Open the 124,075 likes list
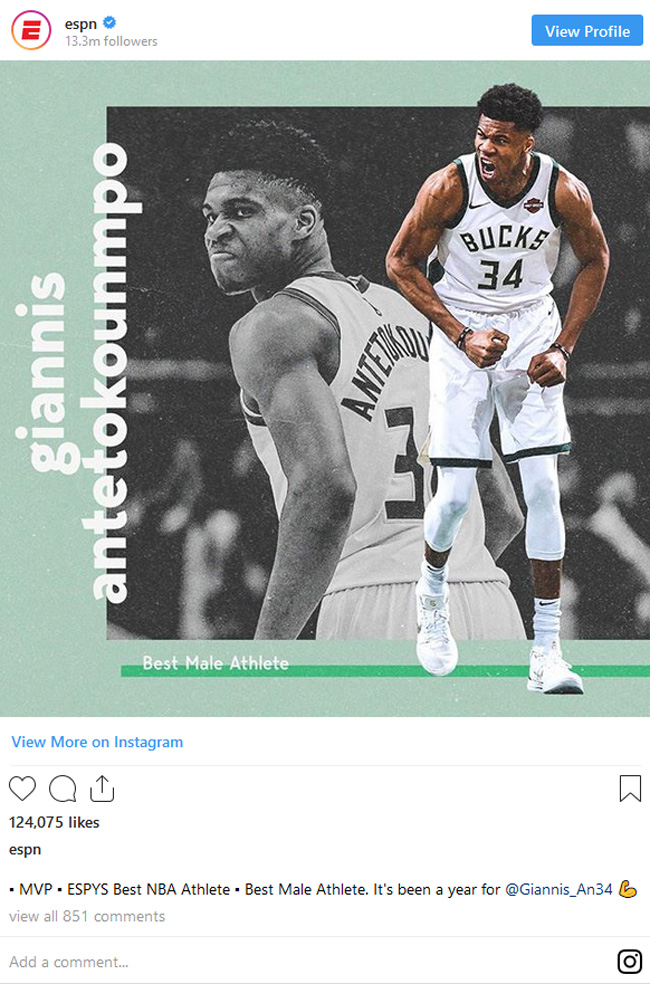Viewport: 650px width, 984px height. tap(54, 822)
